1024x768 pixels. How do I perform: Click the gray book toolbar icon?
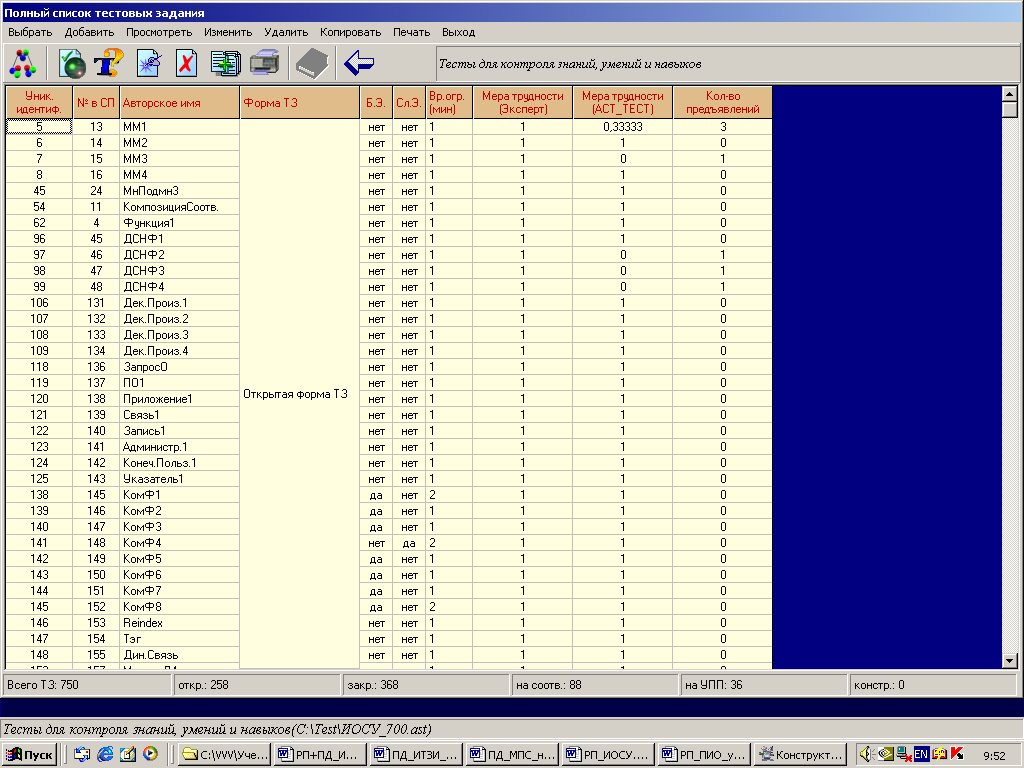click(311, 63)
